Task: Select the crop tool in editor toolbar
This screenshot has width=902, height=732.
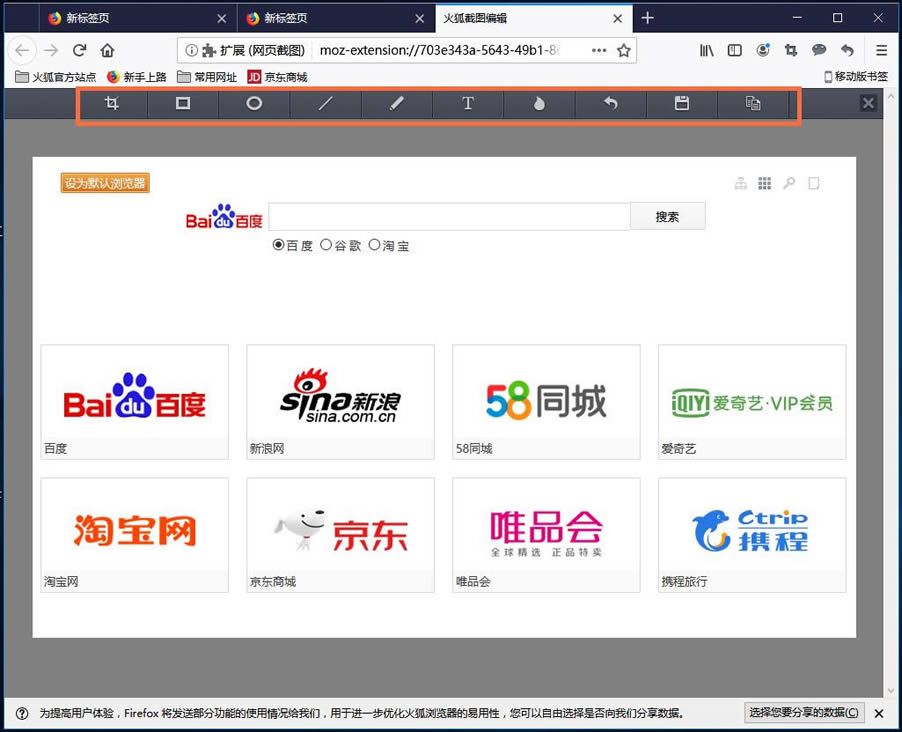Action: click(x=112, y=104)
